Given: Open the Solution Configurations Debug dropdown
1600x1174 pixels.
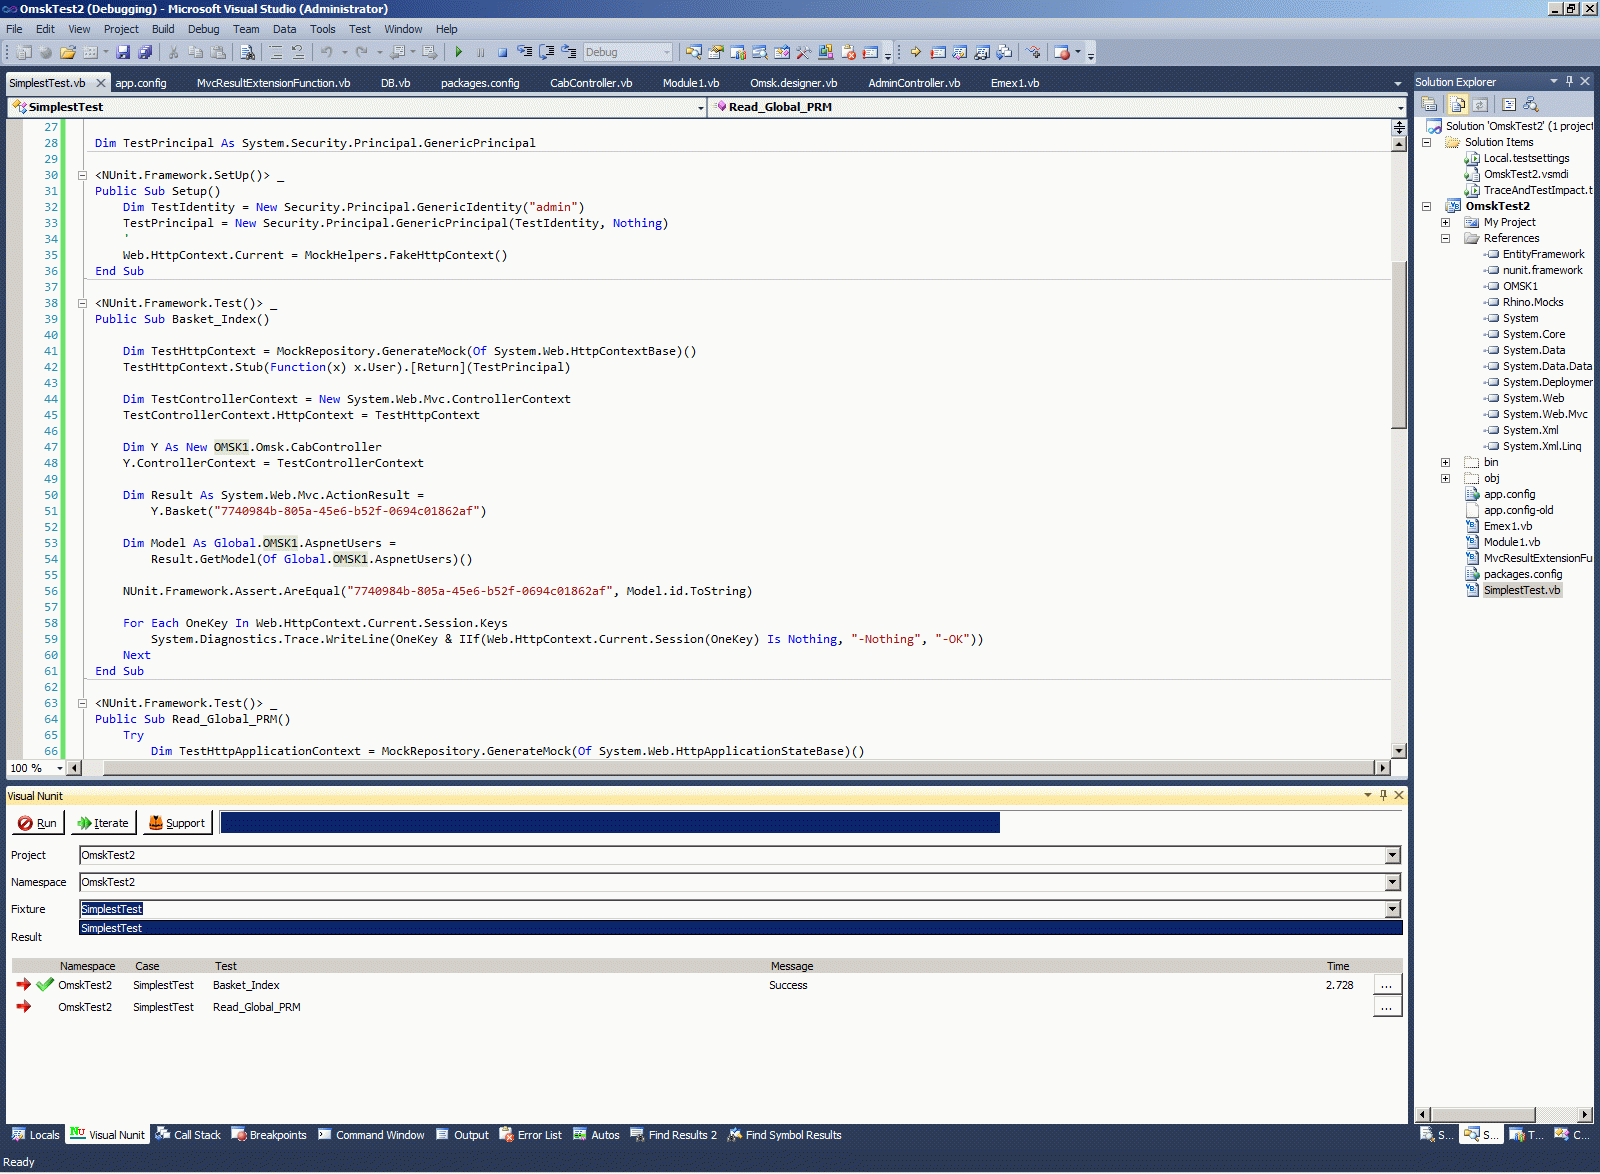Looking at the screenshot, I should pos(667,52).
